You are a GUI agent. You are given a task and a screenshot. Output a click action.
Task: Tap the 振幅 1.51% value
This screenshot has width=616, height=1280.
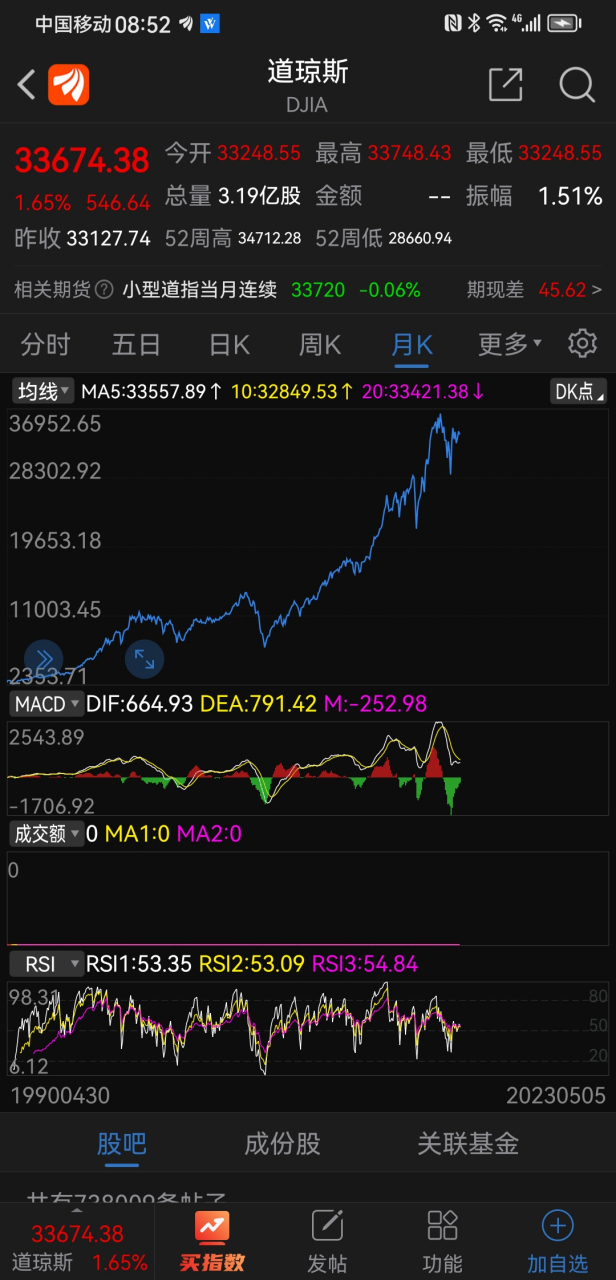coord(570,196)
